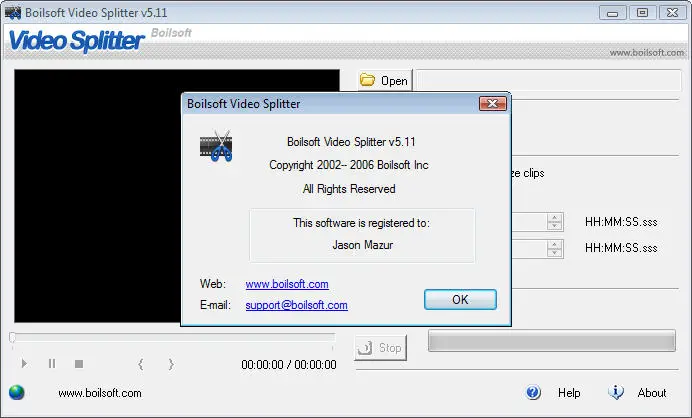Click the About info icon
Viewport: 692px width, 418px height.
(x=616, y=392)
